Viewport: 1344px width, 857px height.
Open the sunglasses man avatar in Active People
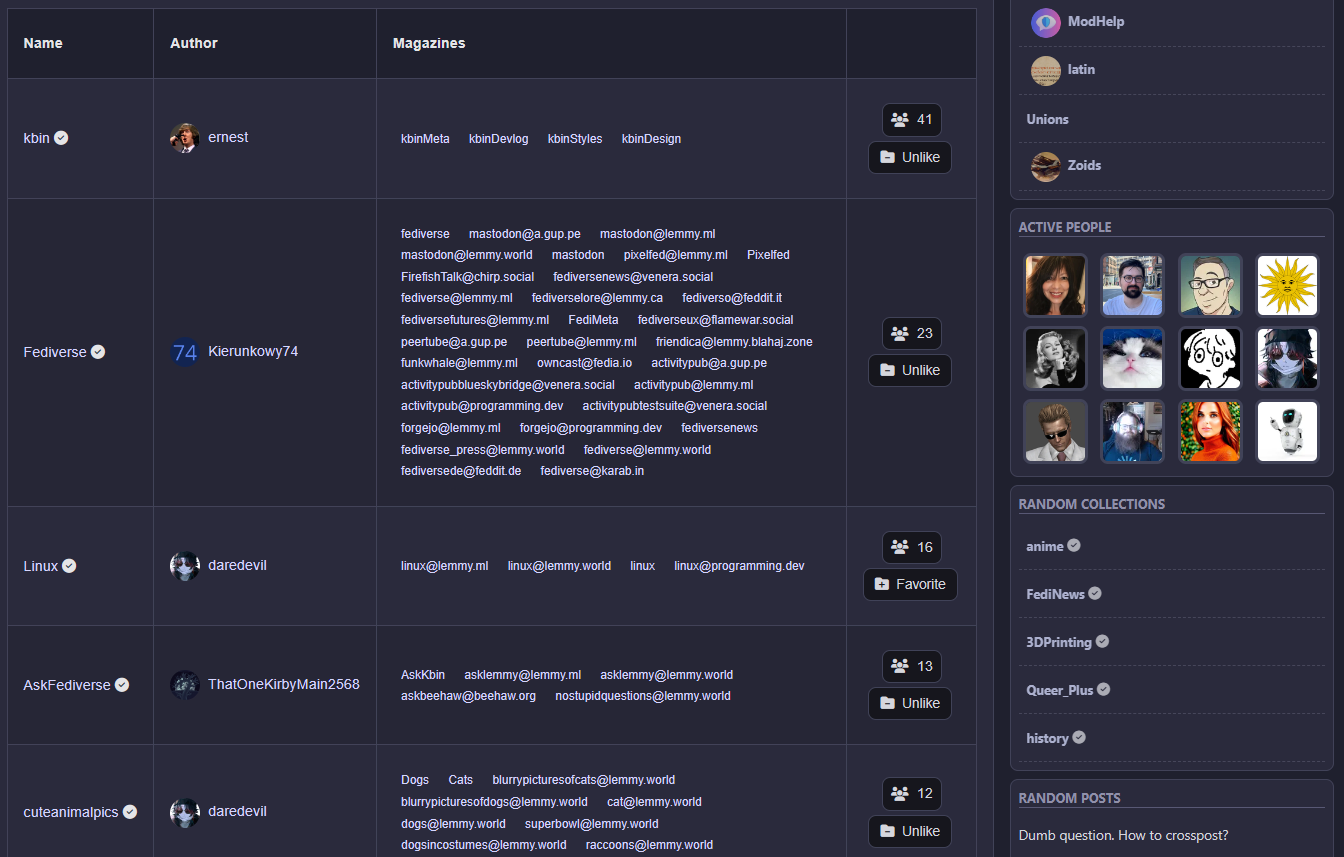coord(1056,431)
